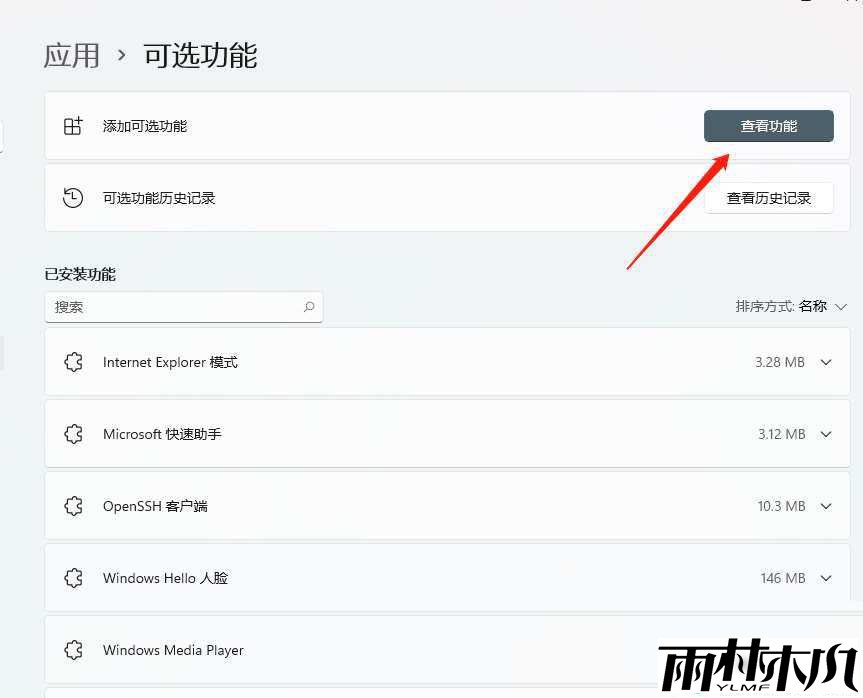Click 应用 in the breadcrumb navigation

coord(71,56)
